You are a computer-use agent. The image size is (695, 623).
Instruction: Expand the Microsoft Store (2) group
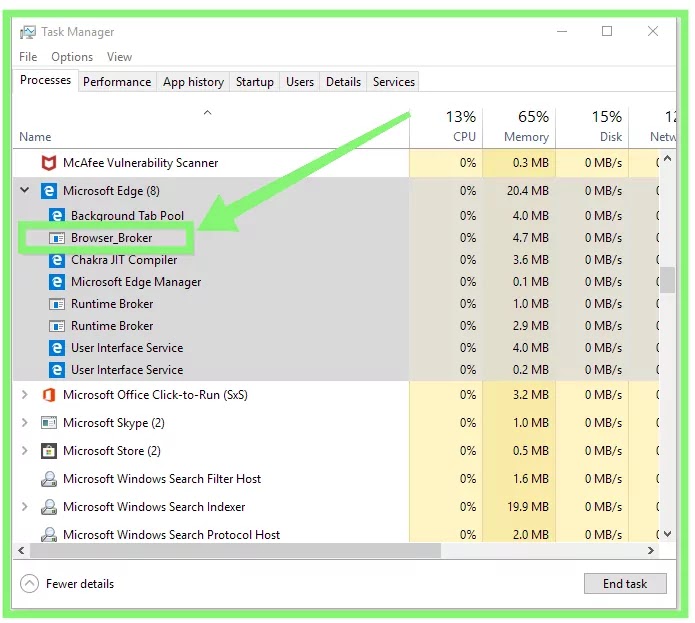pos(25,451)
